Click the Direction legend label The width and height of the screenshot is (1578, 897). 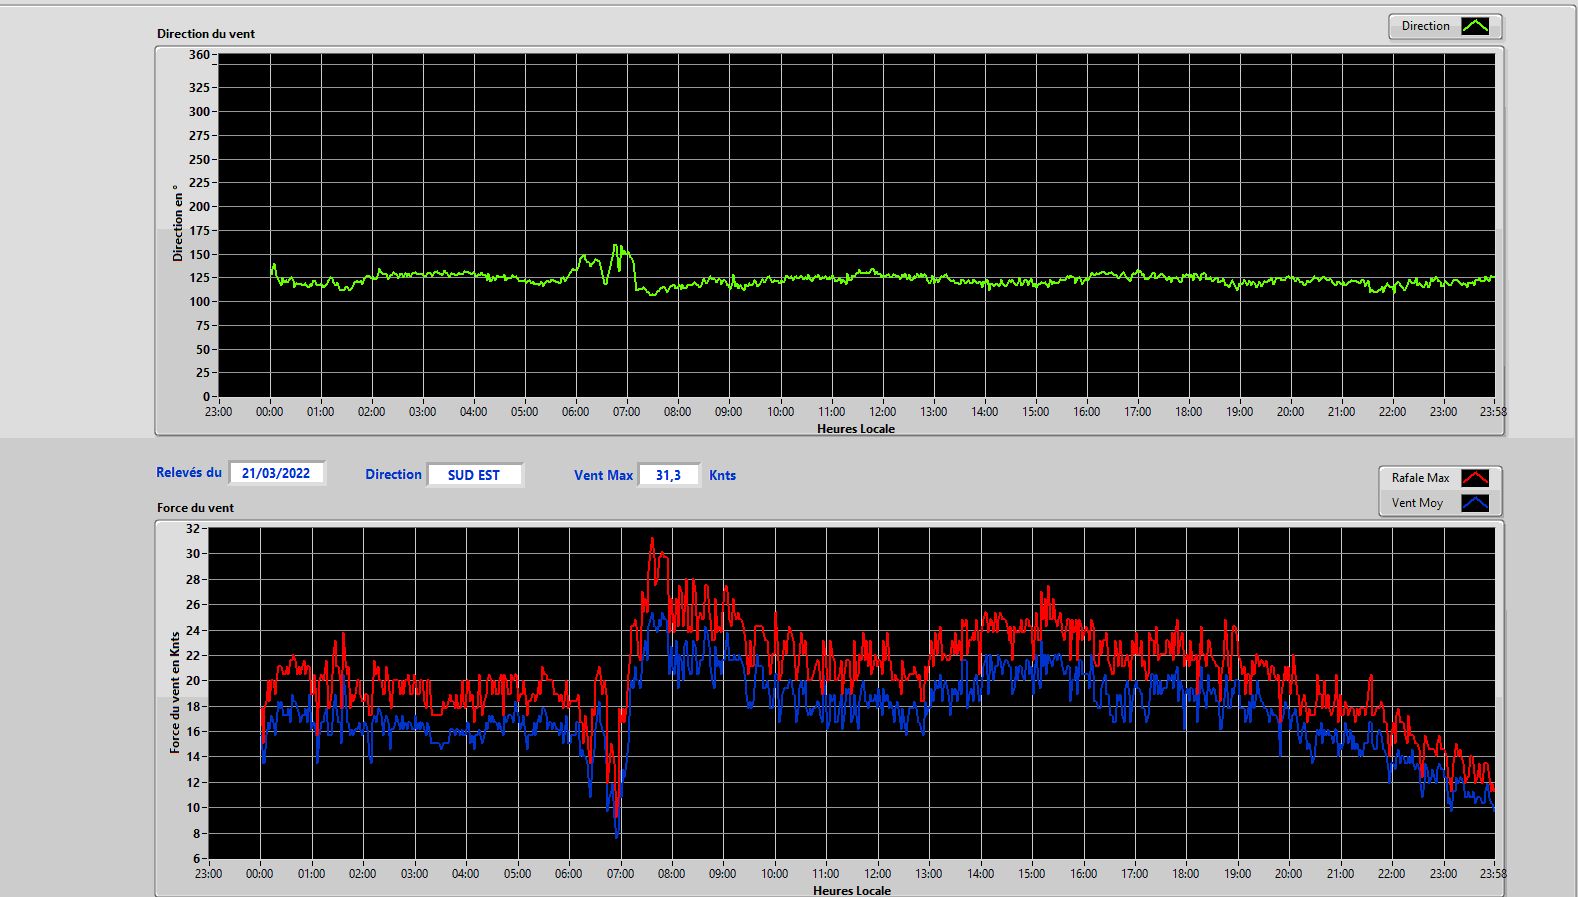tap(1425, 26)
